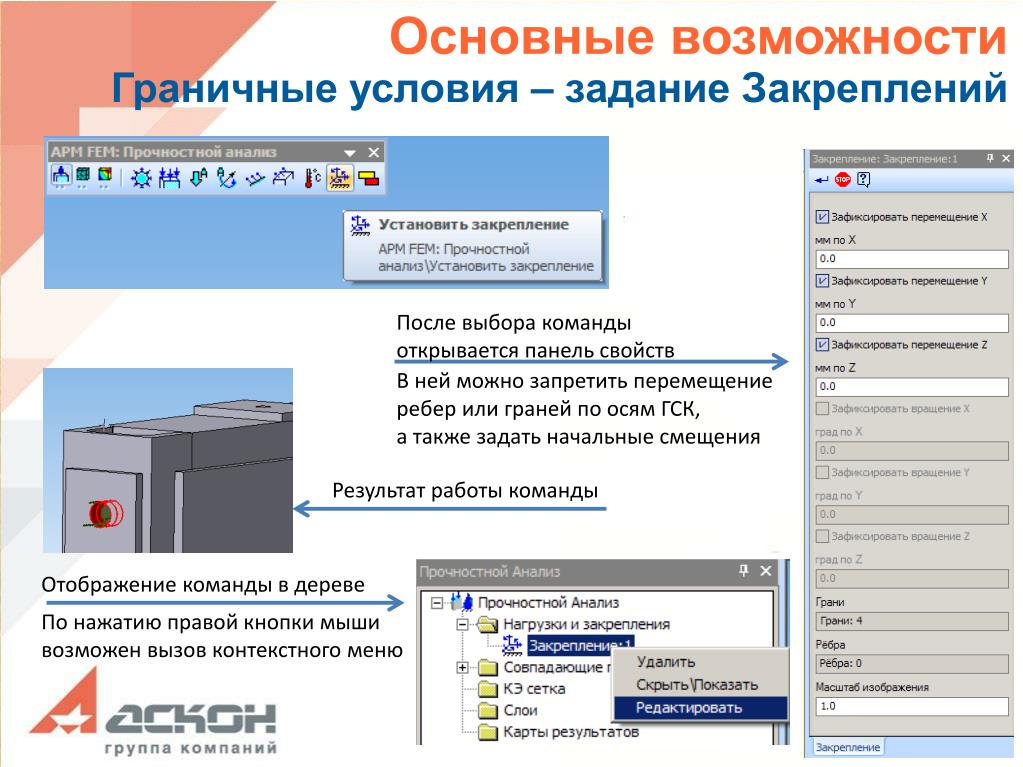This screenshot has height=767, width=1023.
Task: Click the blue return arrow in Закрепление panel
Action: click(x=821, y=179)
